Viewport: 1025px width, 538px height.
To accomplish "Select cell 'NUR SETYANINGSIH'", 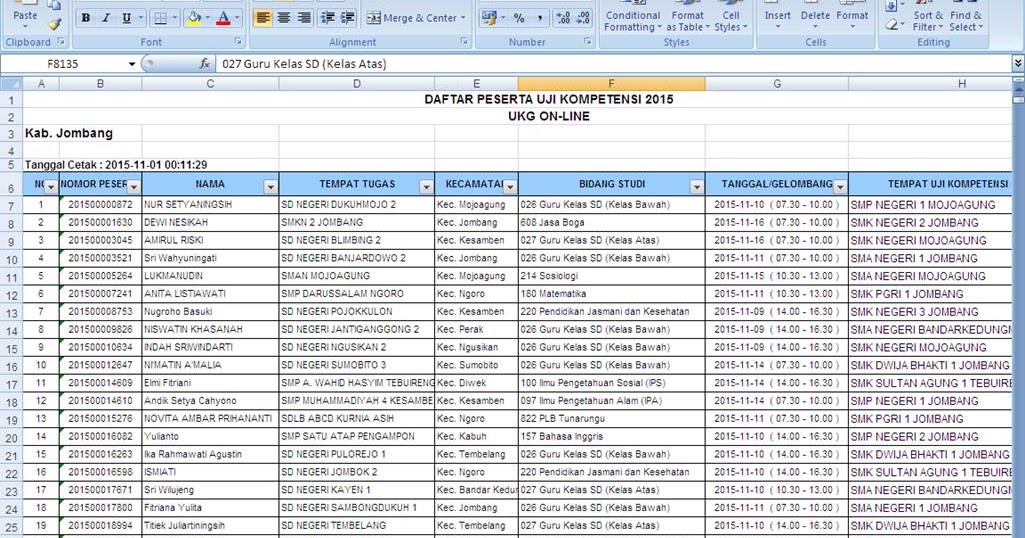I will tap(210, 205).
